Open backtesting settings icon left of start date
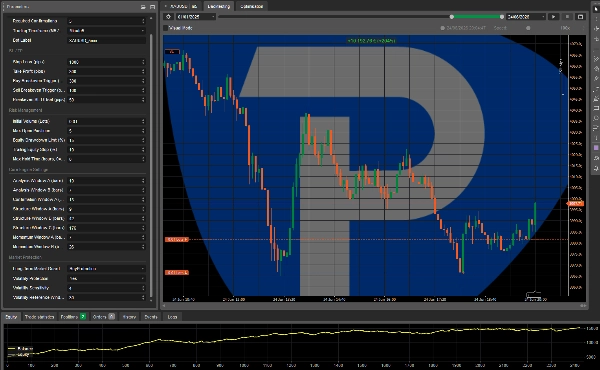Screen dimensions: 600x370 click(x=168, y=17)
